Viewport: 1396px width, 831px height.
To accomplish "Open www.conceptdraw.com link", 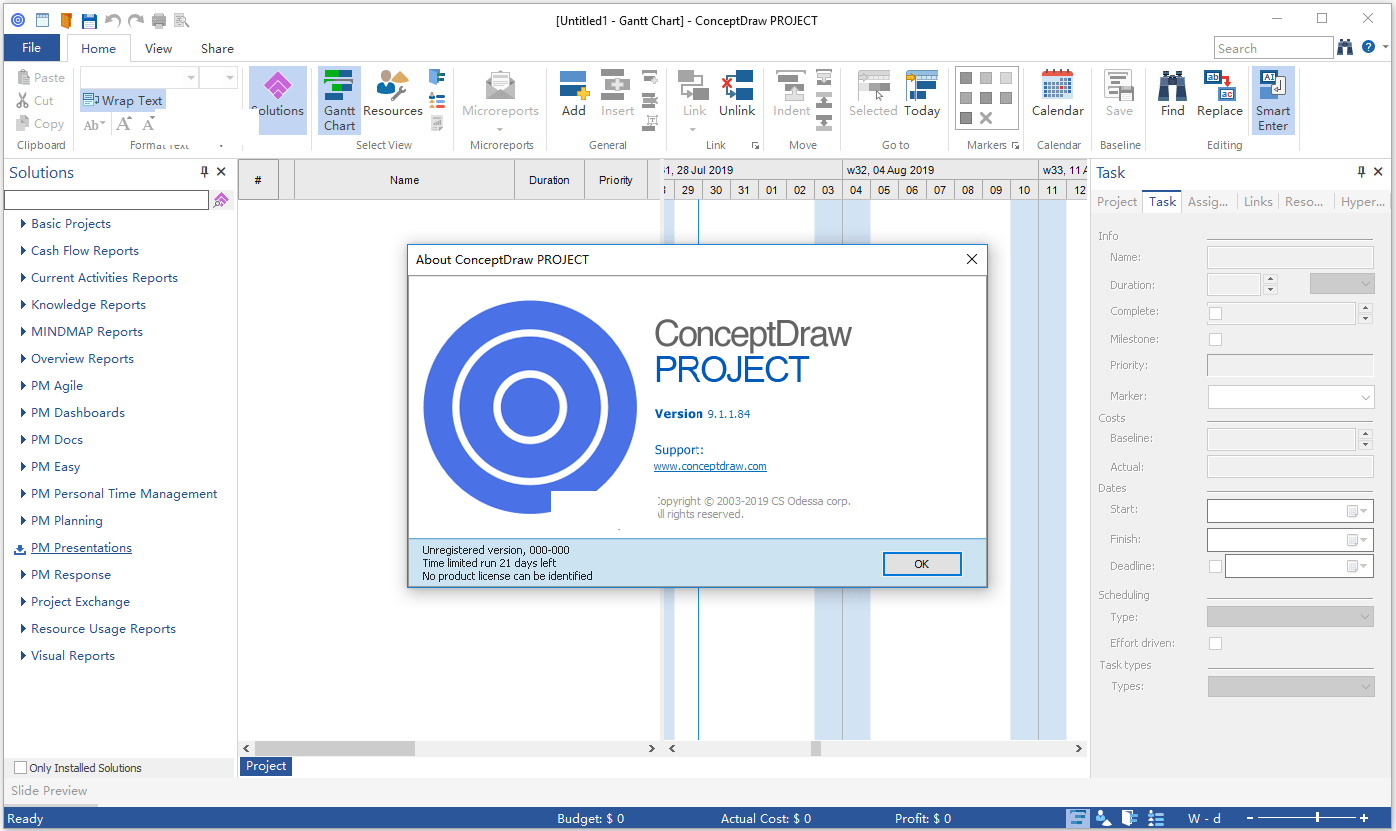I will [710, 466].
